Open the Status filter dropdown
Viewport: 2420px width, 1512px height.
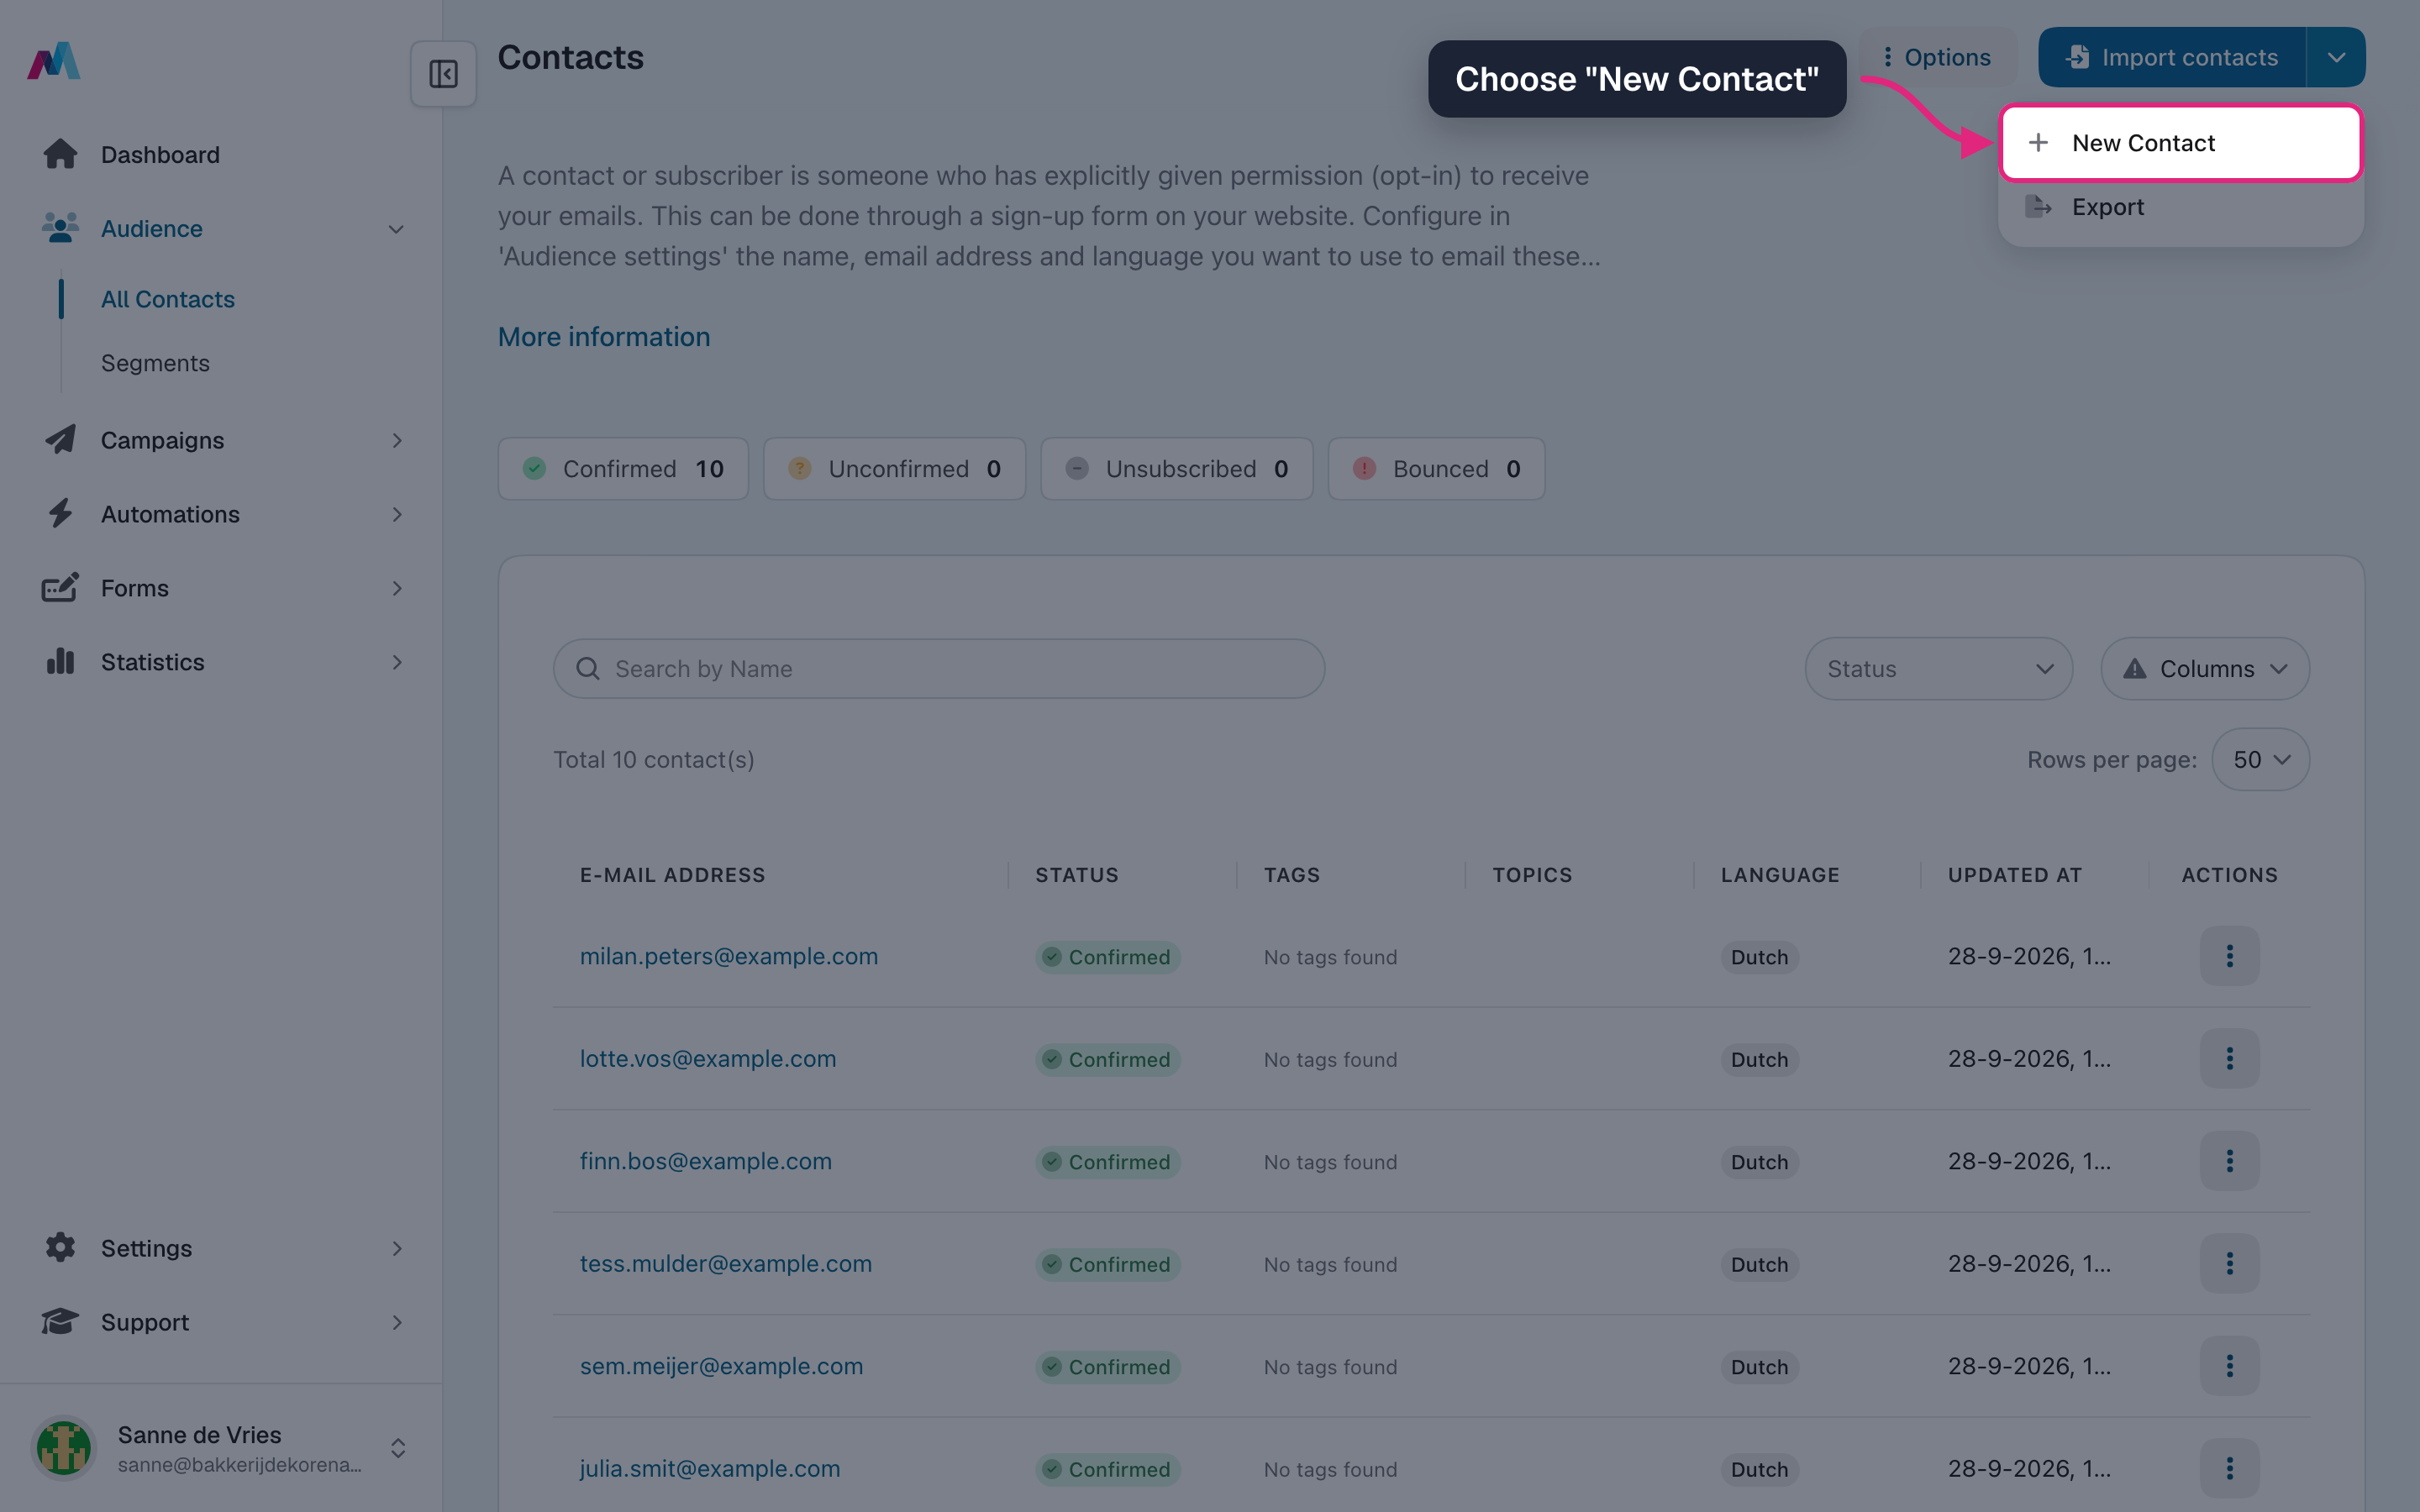point(1938,669)
